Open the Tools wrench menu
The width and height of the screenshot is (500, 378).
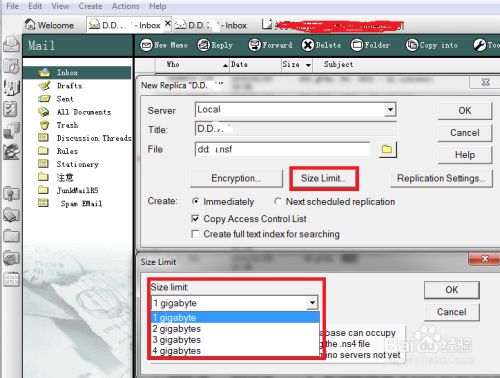[486, 45]
